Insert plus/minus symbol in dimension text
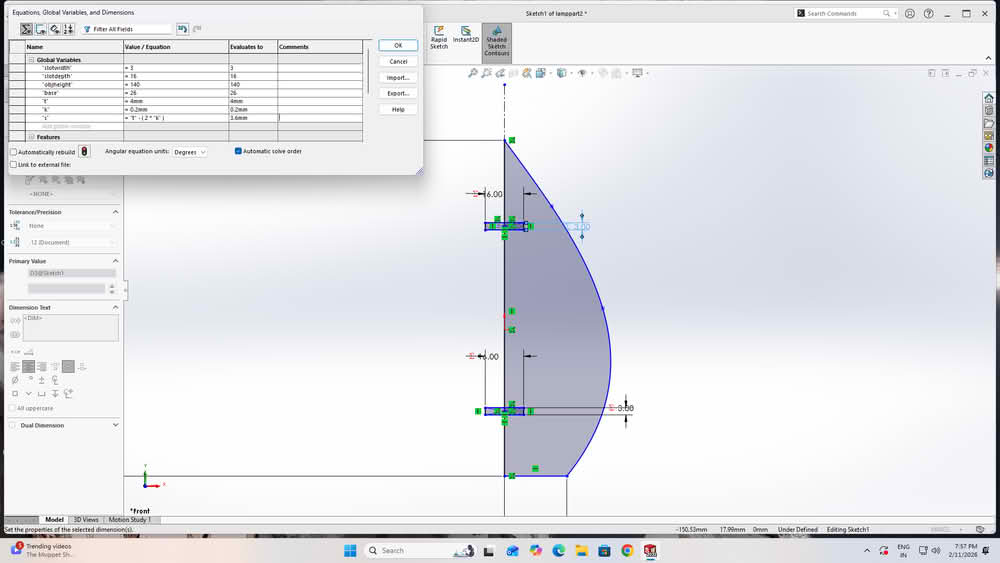Screen dimensions: 1000x563 (41, 380)
